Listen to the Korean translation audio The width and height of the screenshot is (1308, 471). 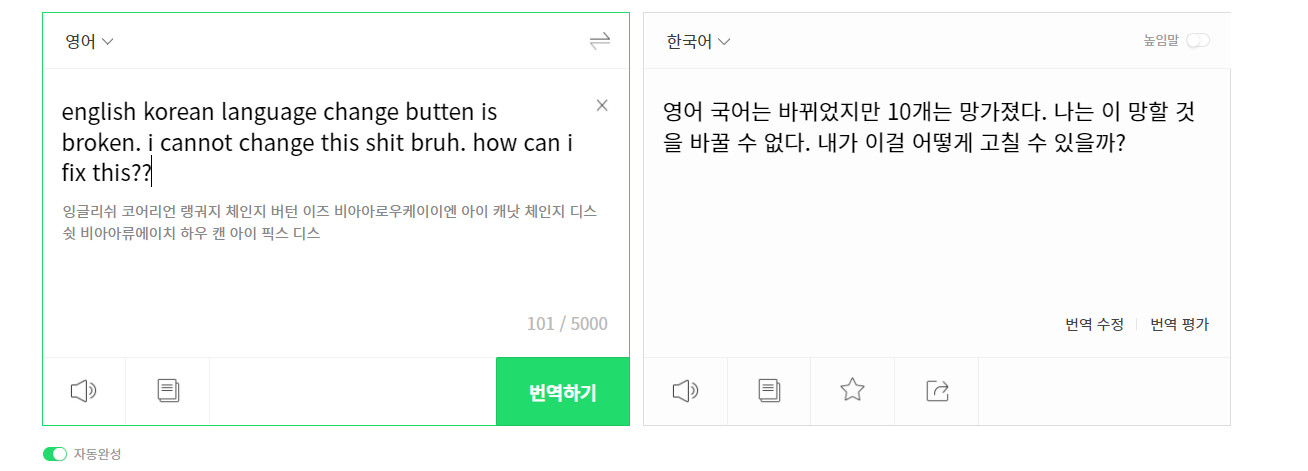[x=685, y=391]
